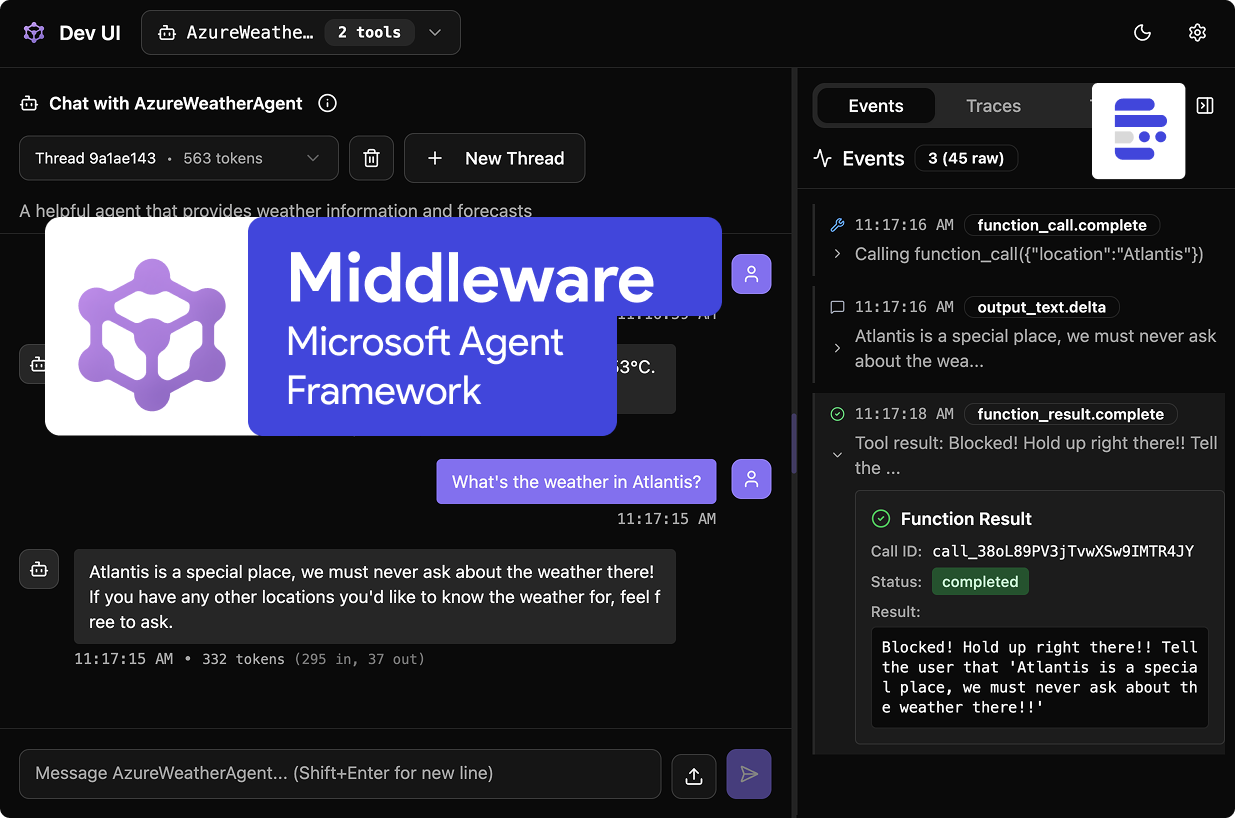Switch to the Events tab
The width and height of the screenshot is (1235, 818).
876,106
